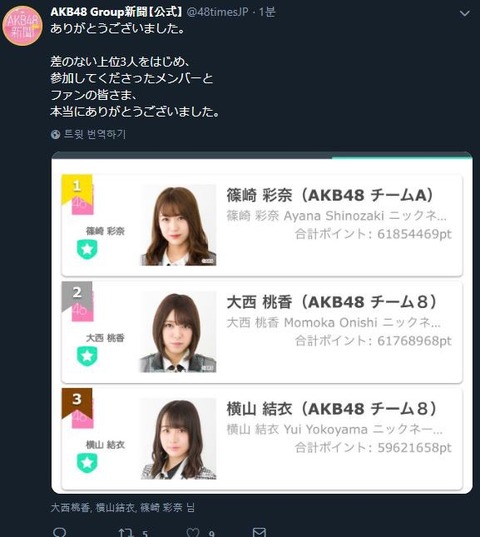Click the 트윗 번역하기 translate link
The height and width of the screenshot is (537, 480).
(x=95, y=134)
